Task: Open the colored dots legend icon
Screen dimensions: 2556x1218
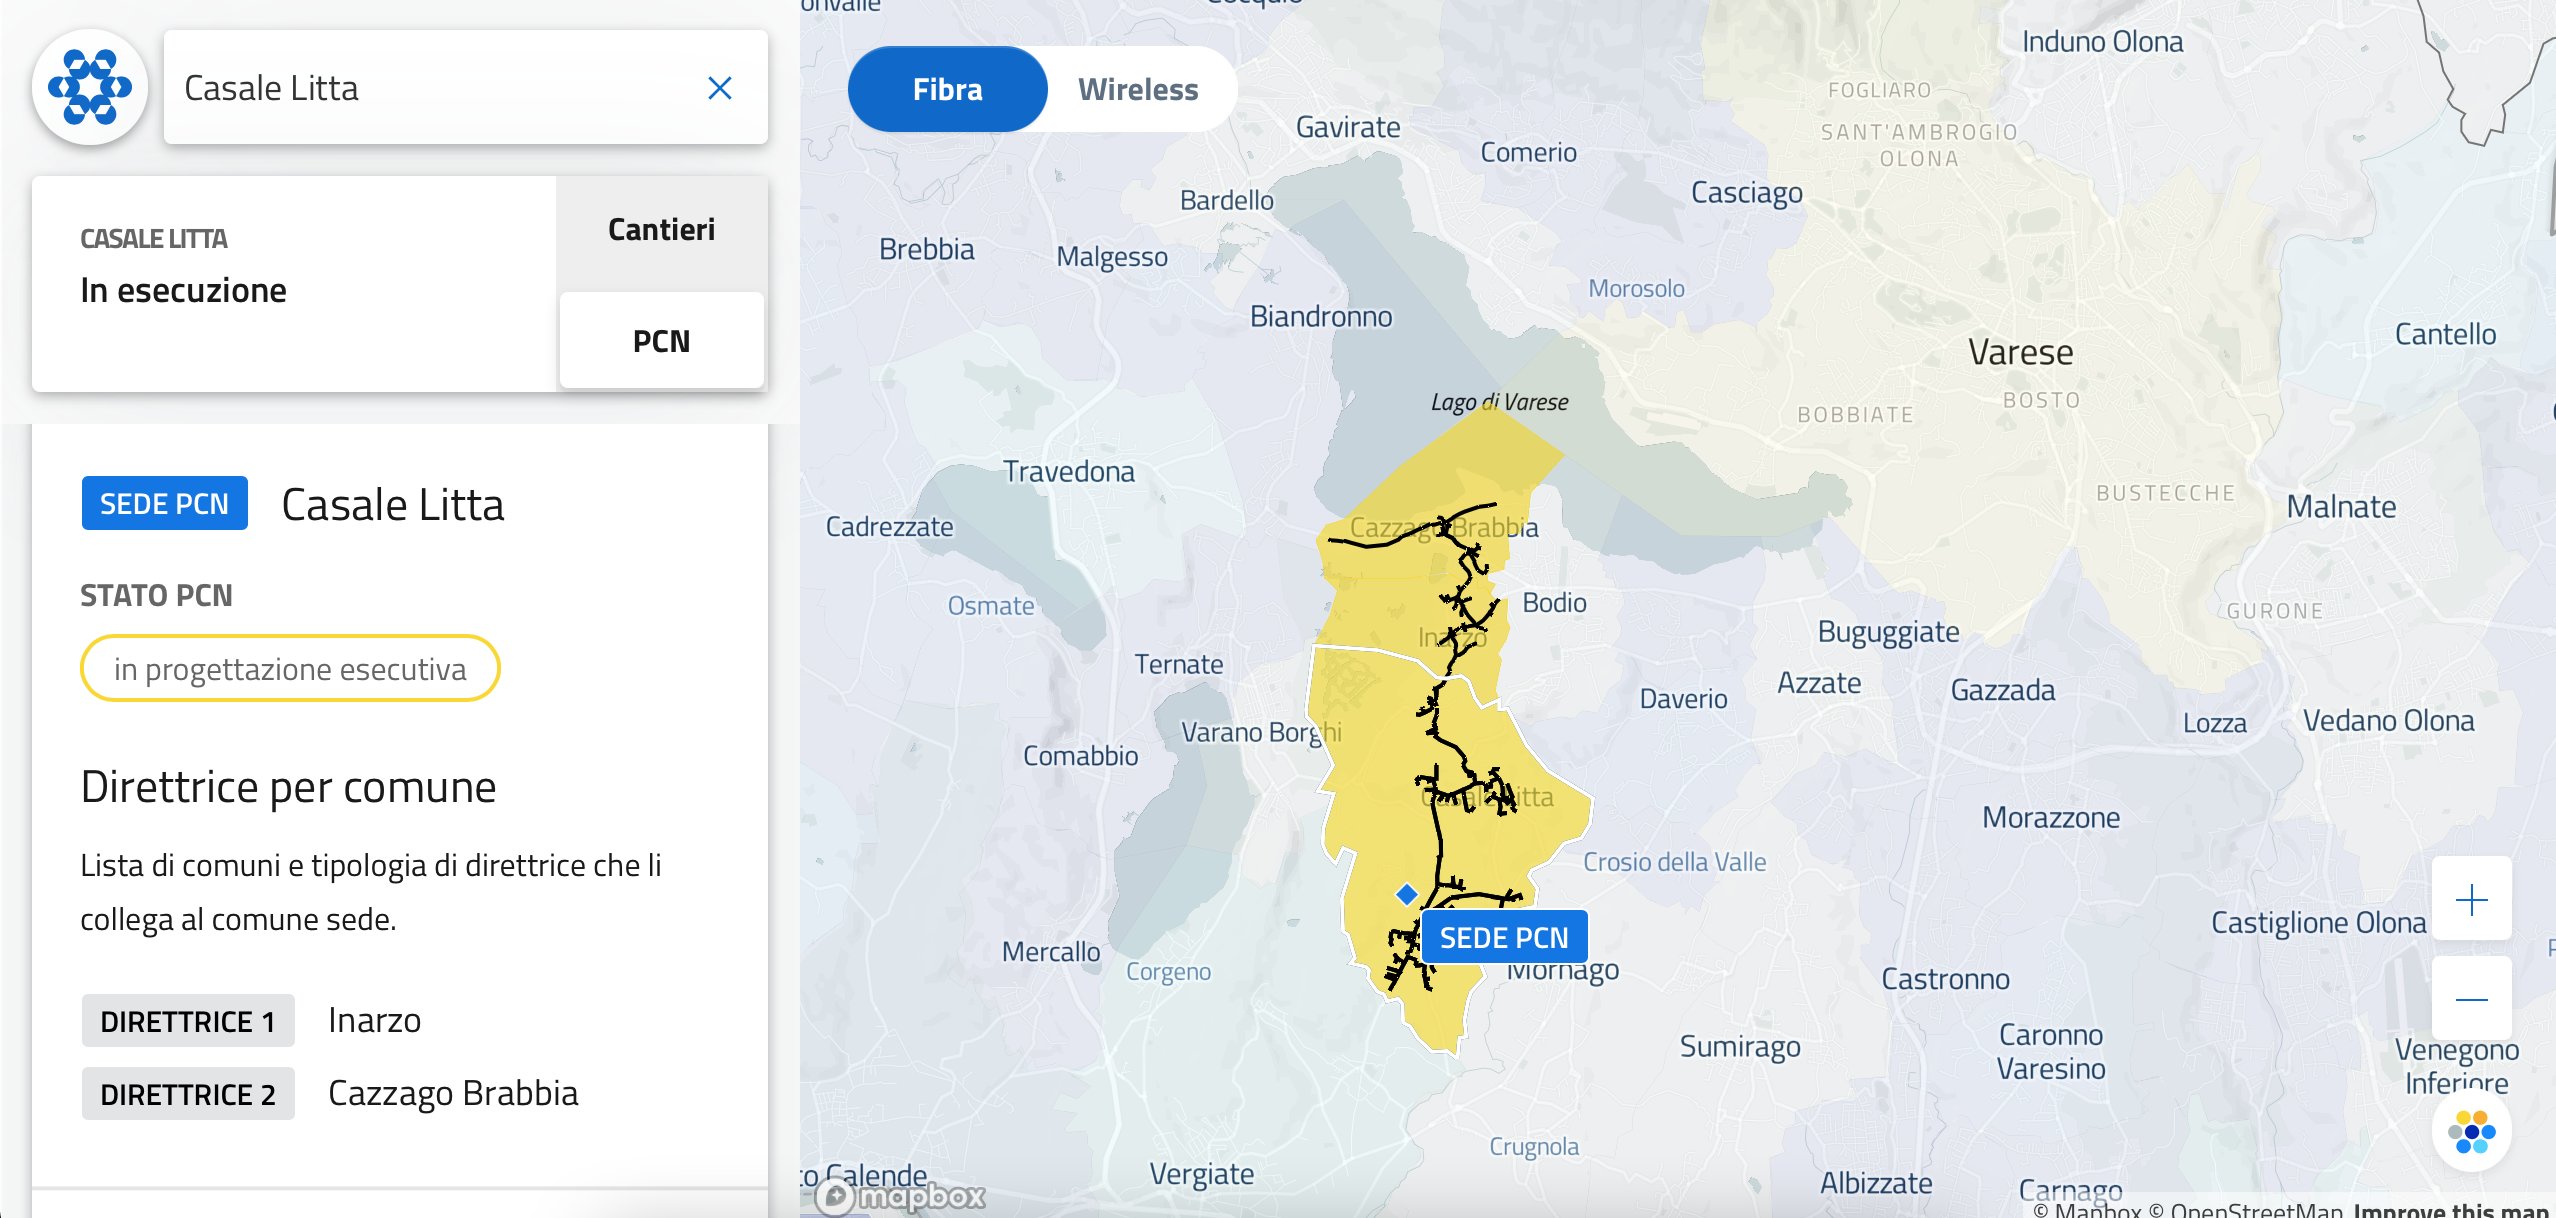Action: tap(2471, 1132)
